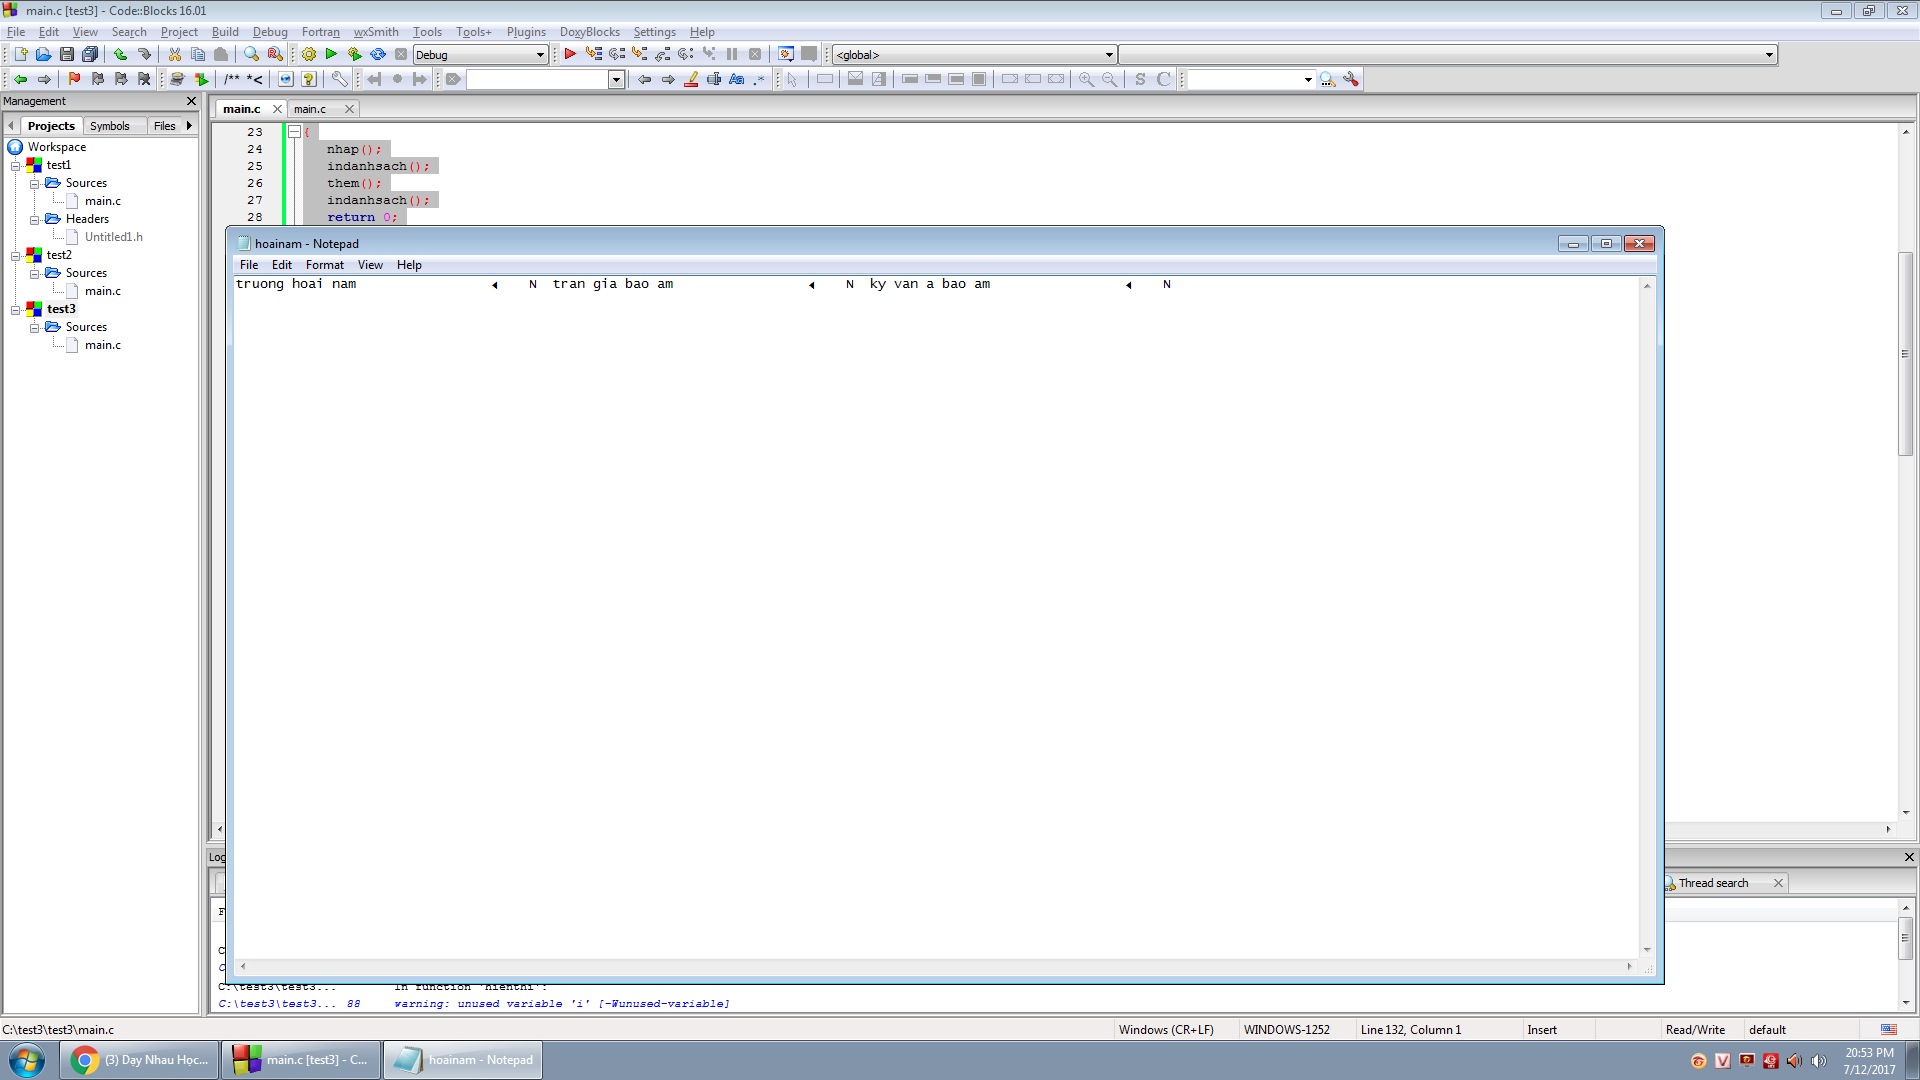
Task: Click the Cut scissors icon
Action: coord(175,54)
